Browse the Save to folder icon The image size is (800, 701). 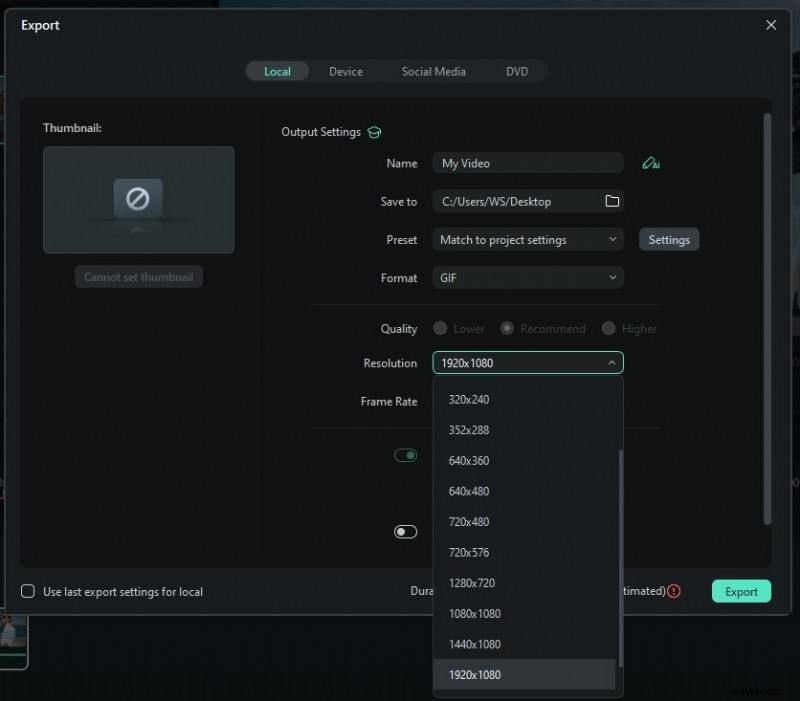click(610, 201)
